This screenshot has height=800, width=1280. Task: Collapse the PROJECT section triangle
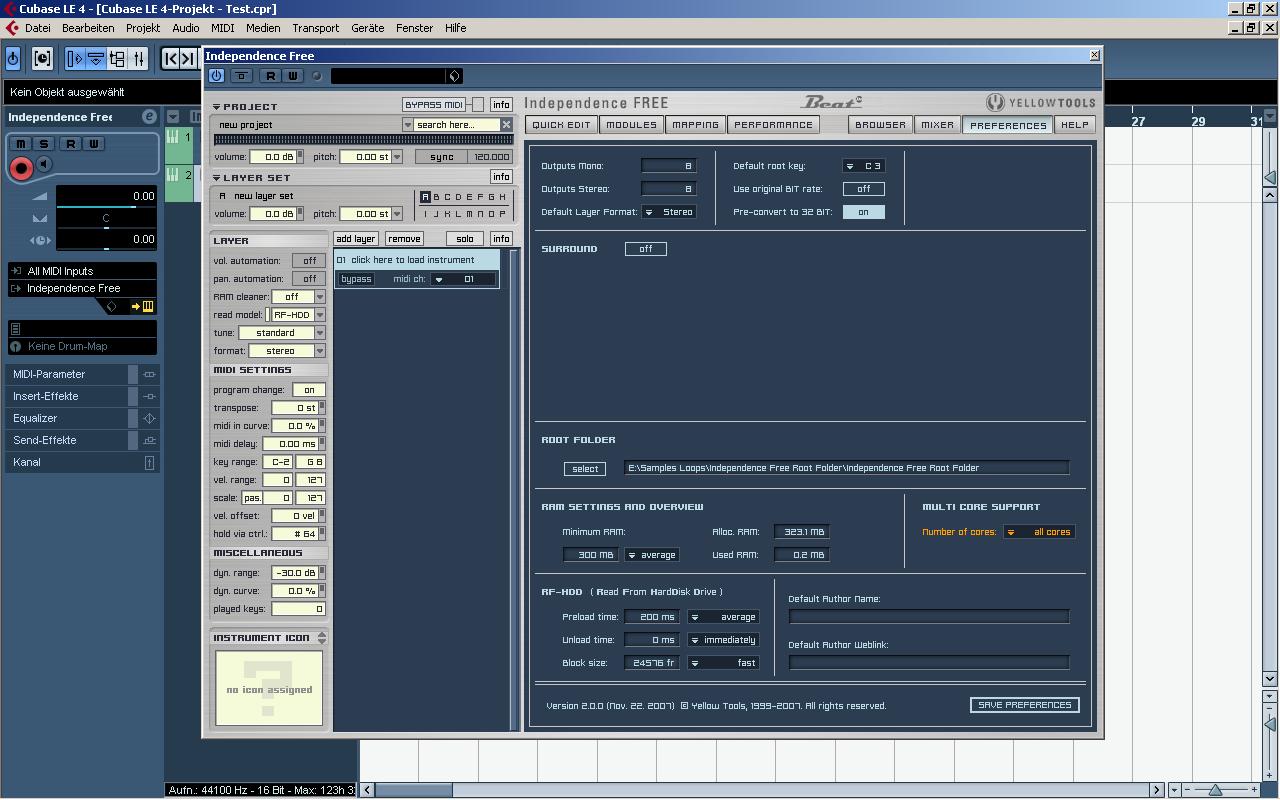coord(216,107)
